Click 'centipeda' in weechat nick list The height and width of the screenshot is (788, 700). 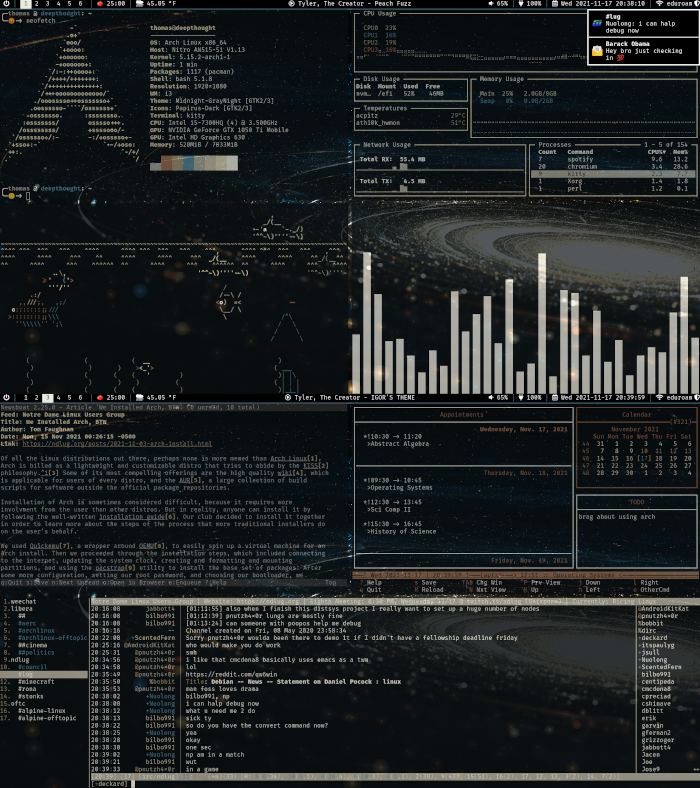coord(658,681)
